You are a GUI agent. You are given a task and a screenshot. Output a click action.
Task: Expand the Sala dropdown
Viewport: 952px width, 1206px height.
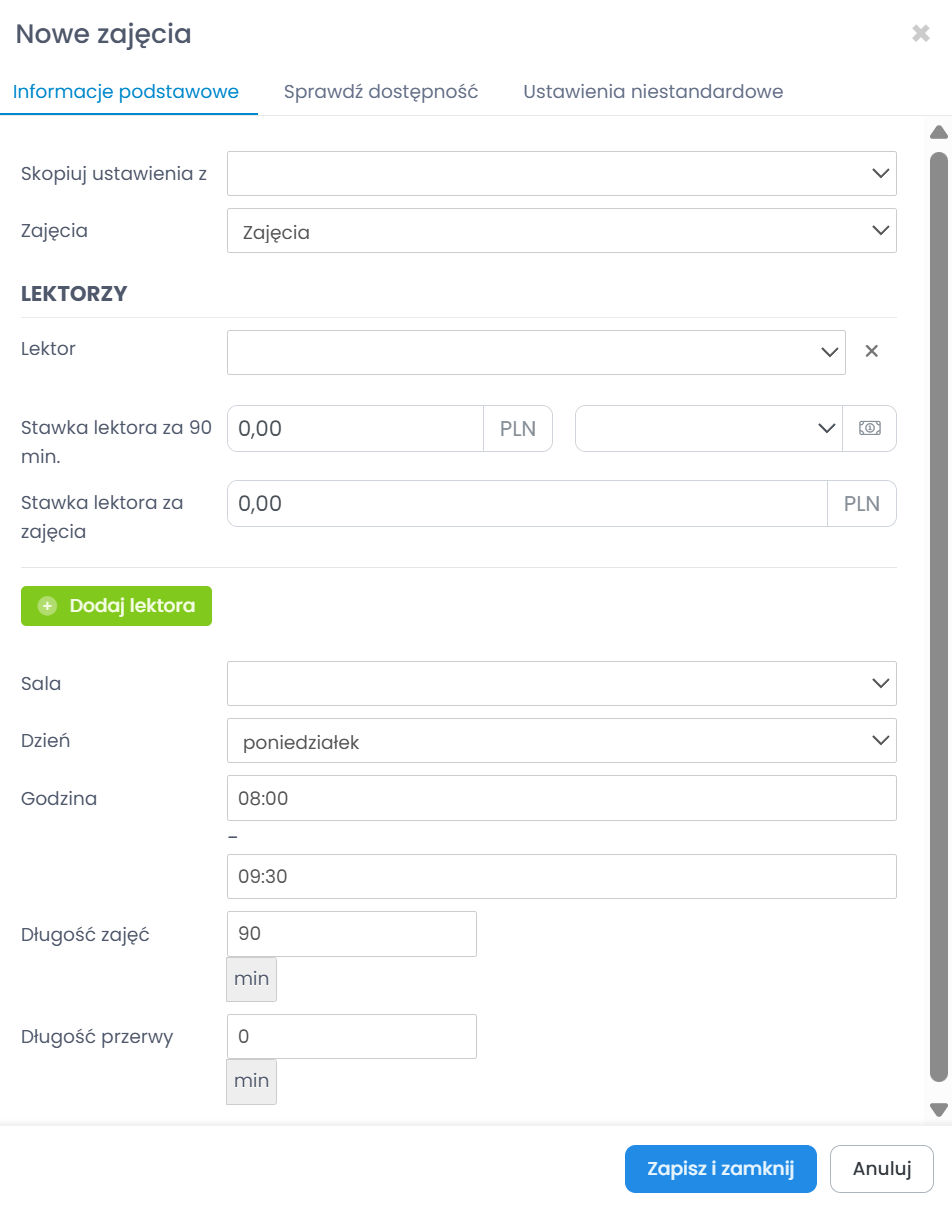561,684
